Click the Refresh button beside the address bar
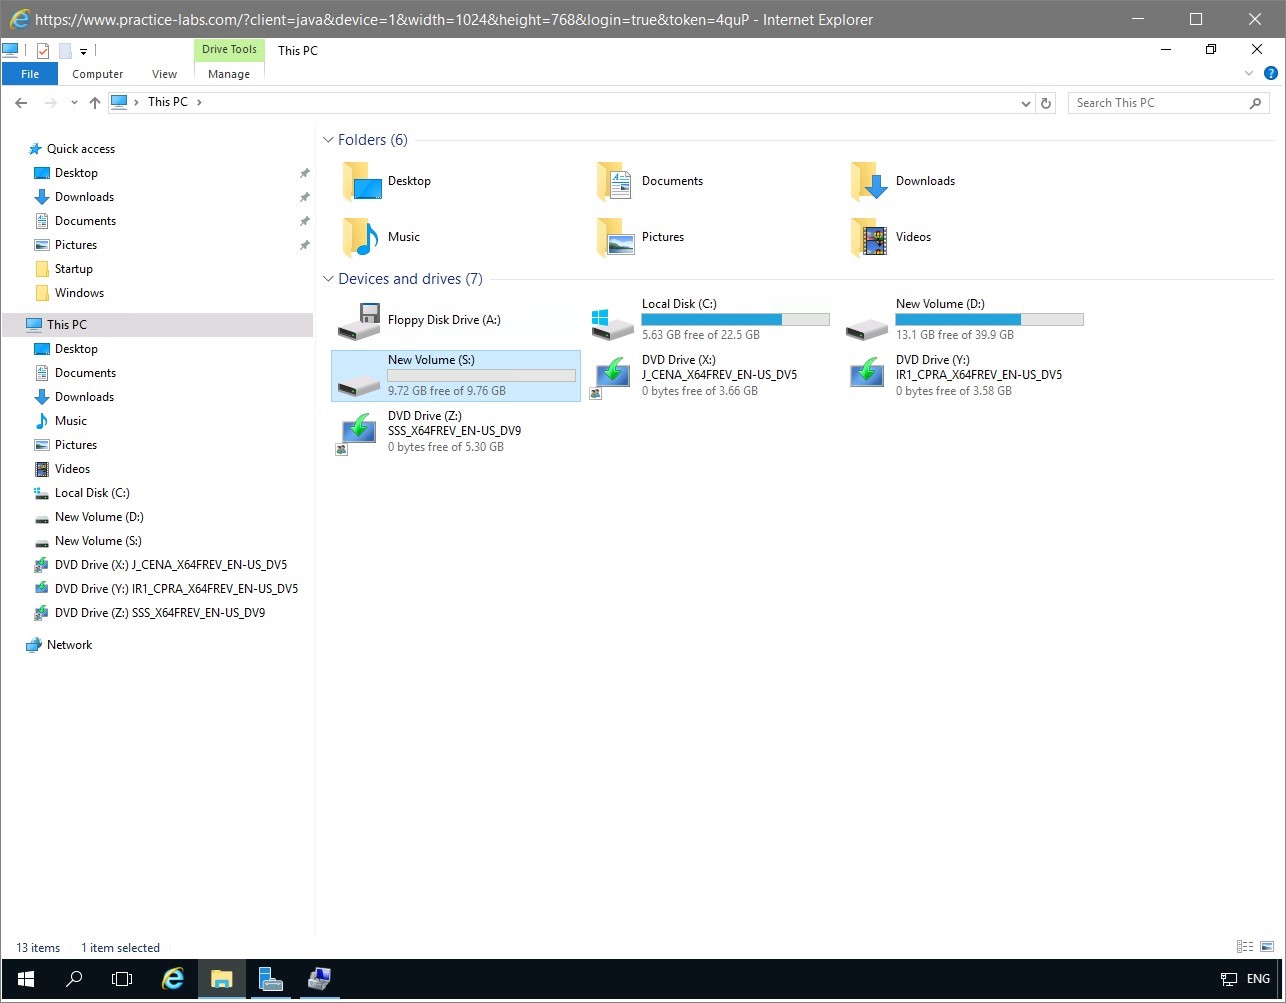 pyautogui.click(x=1046, y=103)
